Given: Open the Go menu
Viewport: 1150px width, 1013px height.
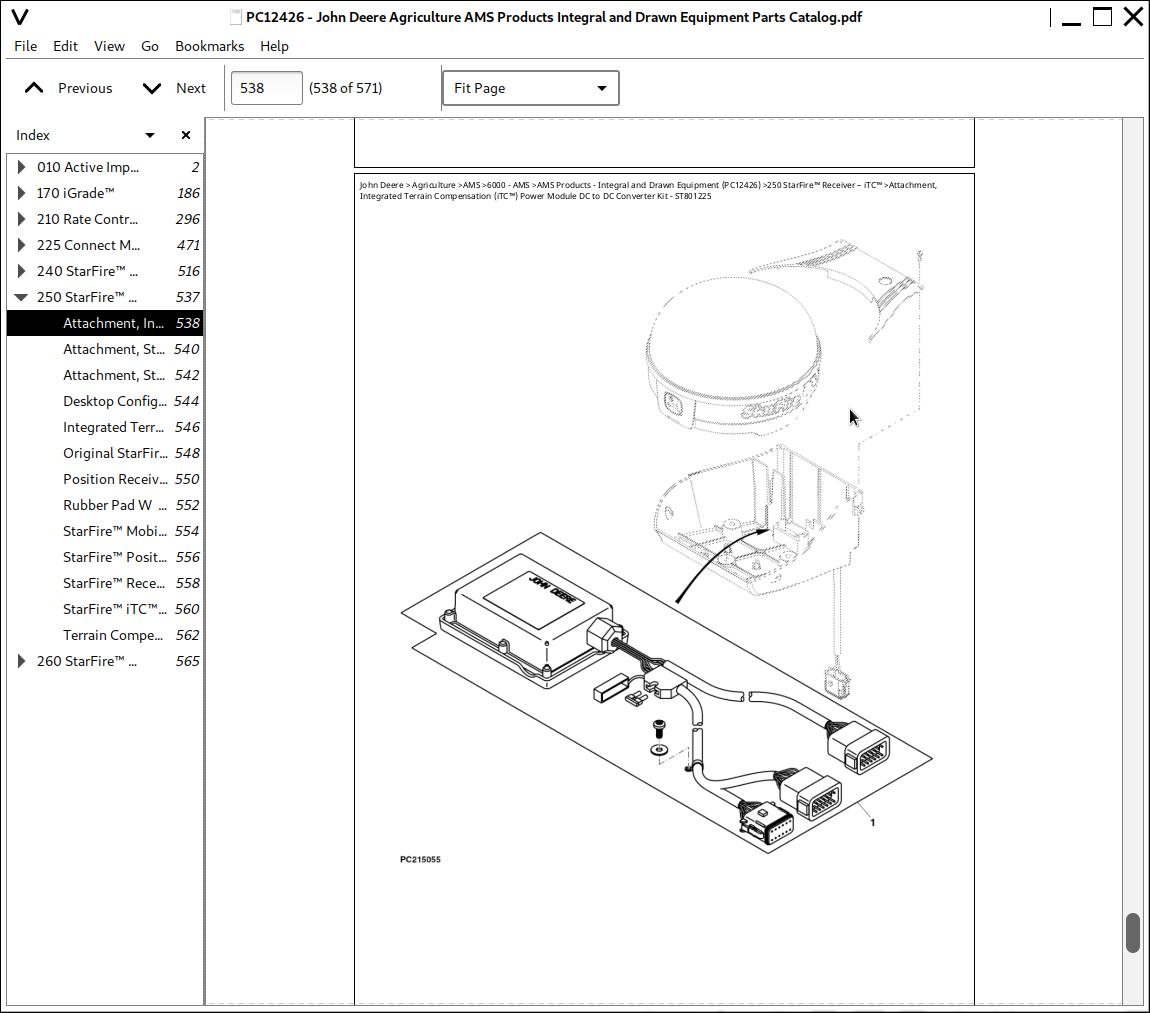Looking at the screenshot, I should [150, 46].
